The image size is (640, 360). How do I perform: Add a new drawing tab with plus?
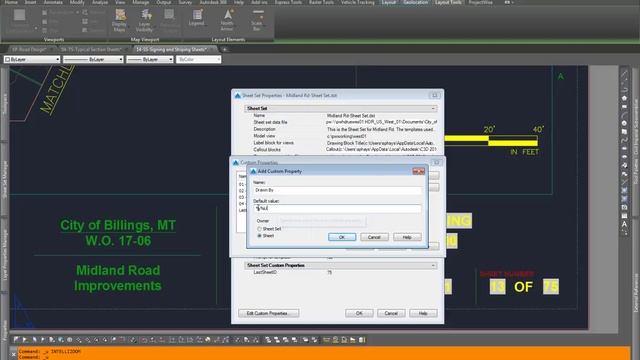coord(224,49)
